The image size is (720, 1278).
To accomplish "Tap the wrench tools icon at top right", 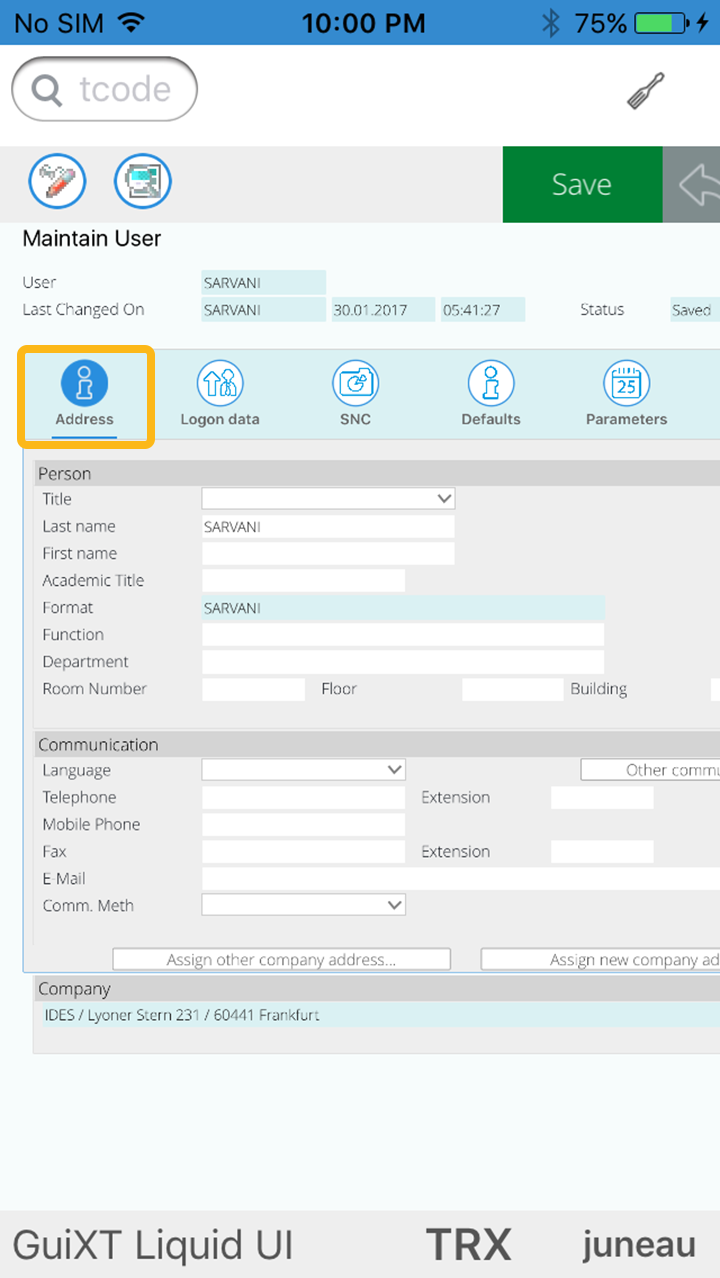I will tap(645, 91).
